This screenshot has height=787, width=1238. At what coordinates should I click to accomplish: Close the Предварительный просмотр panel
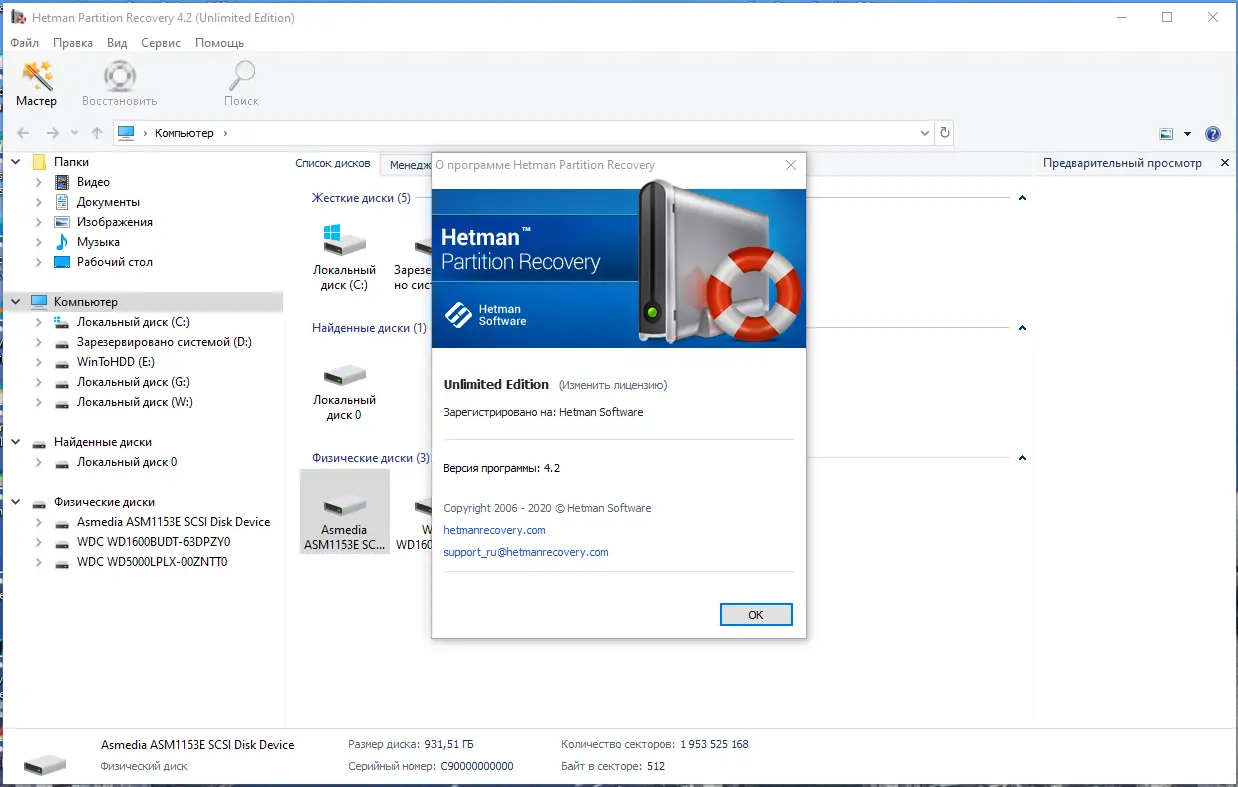tap(1225, 163)
